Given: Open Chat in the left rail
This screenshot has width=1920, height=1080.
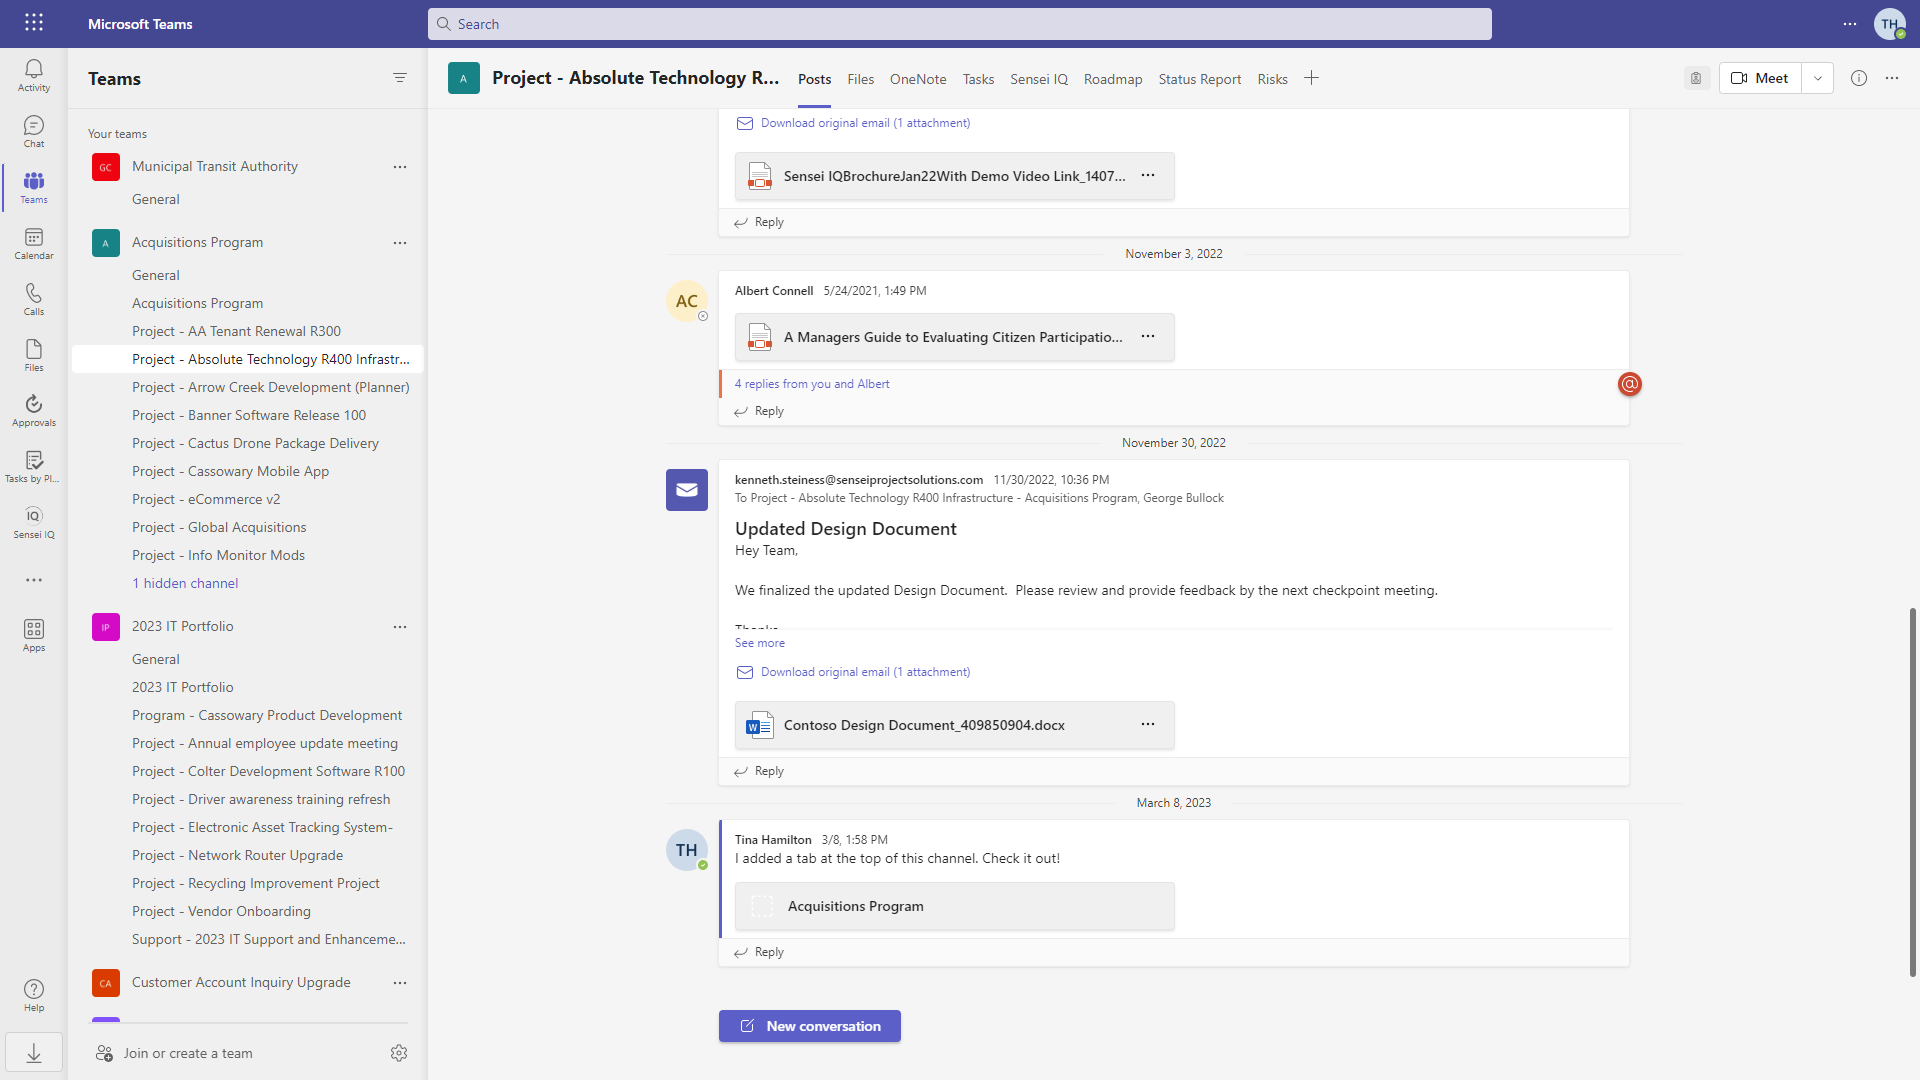Looking at the screenshot, I should 34,131.
